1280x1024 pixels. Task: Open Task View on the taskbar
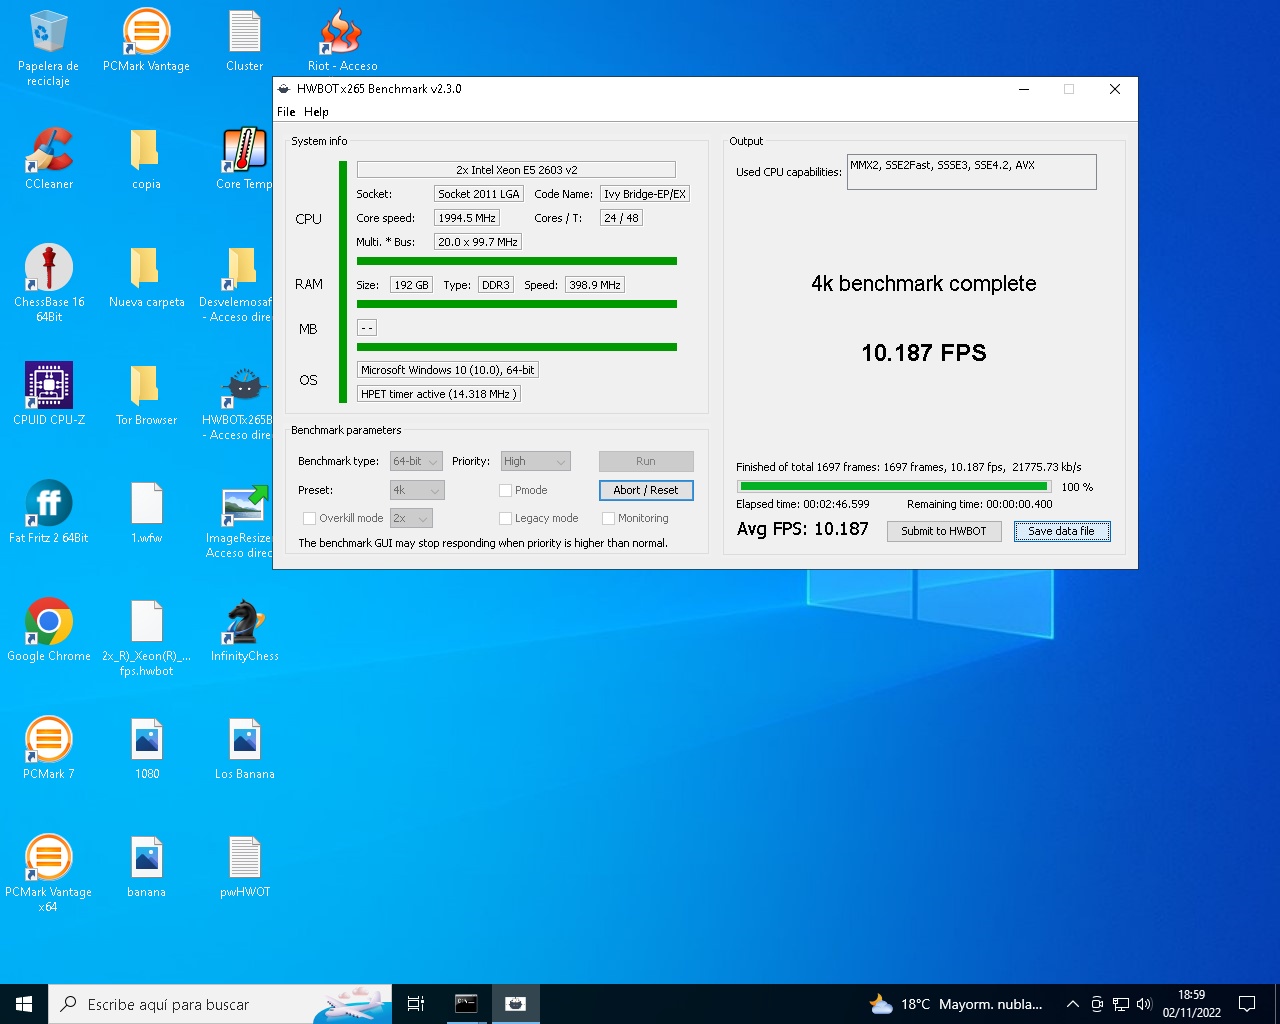[x=416, y=1004]
